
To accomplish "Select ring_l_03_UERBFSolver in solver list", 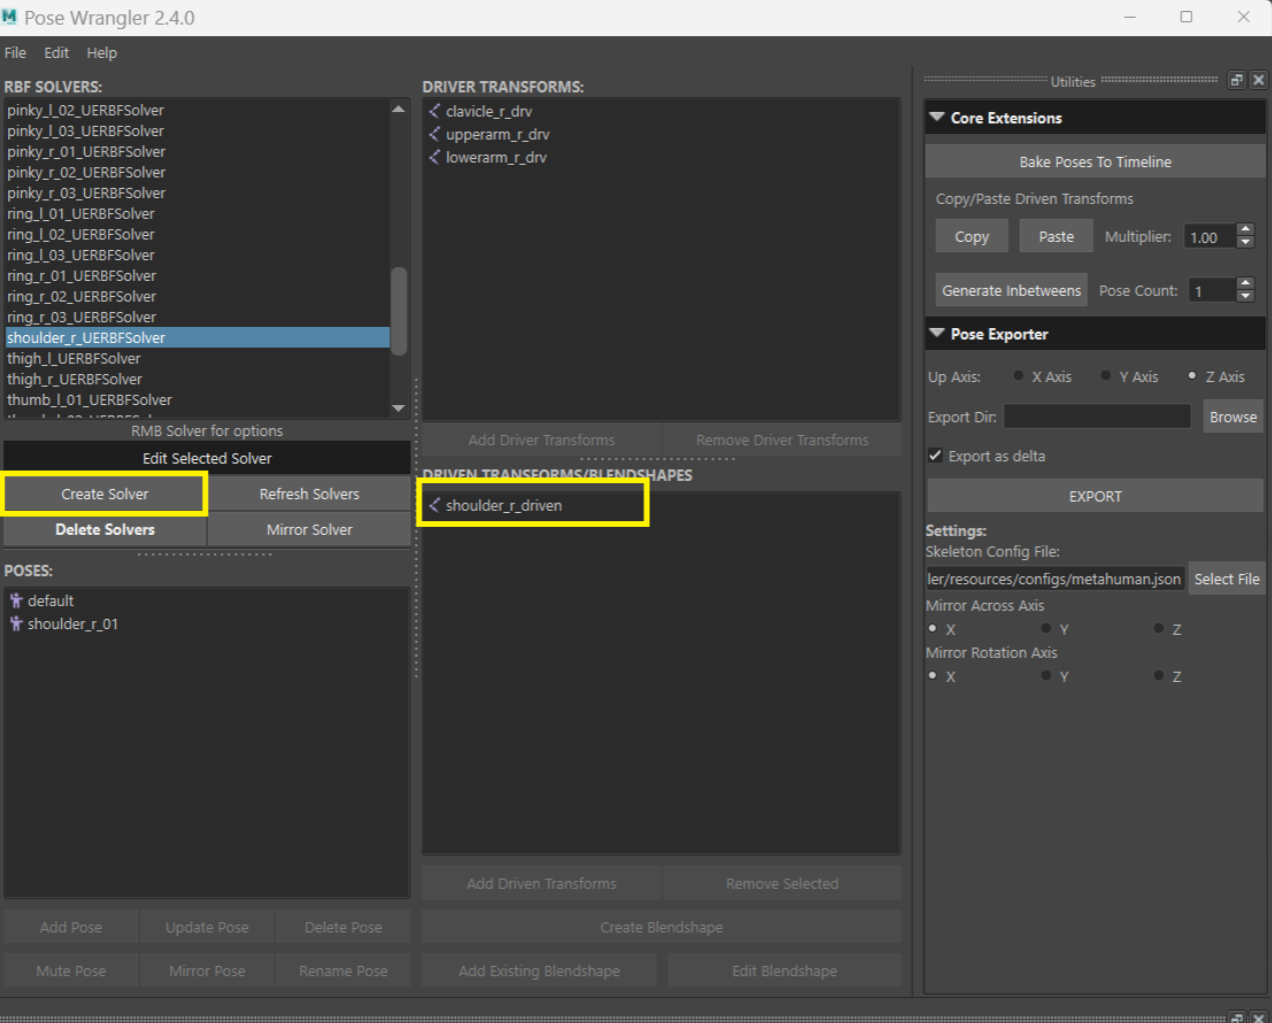I will point(197,255).
